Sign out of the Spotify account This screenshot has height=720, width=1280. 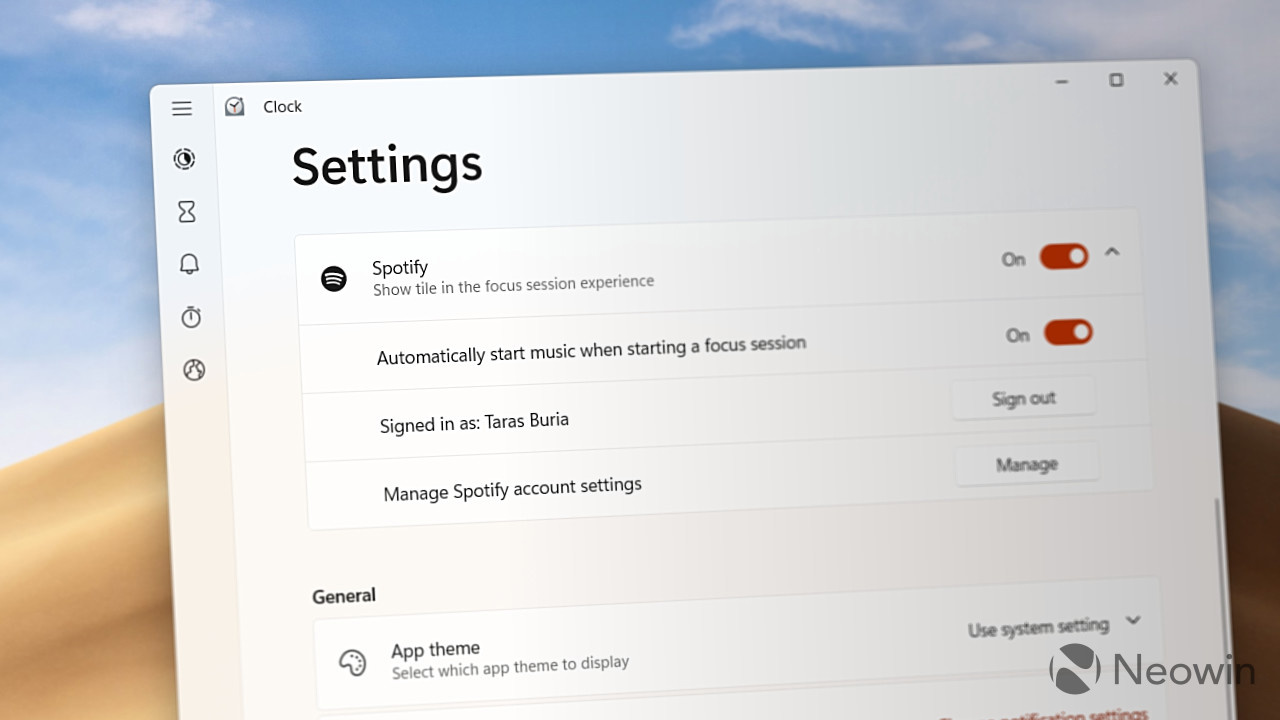[x=1023, y=397]
